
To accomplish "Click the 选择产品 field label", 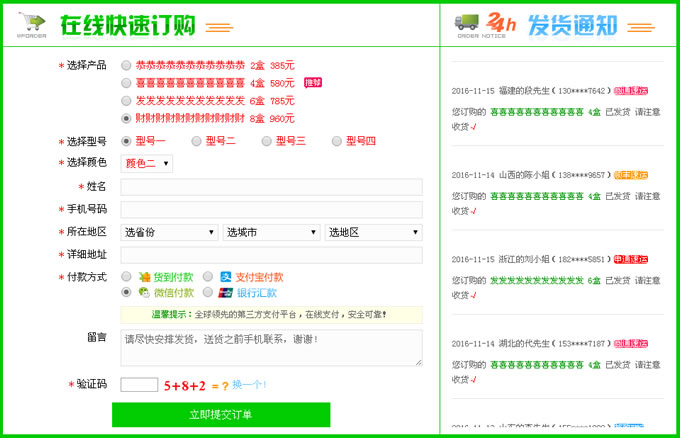I will pyautogui.click(x=86, y=65).
